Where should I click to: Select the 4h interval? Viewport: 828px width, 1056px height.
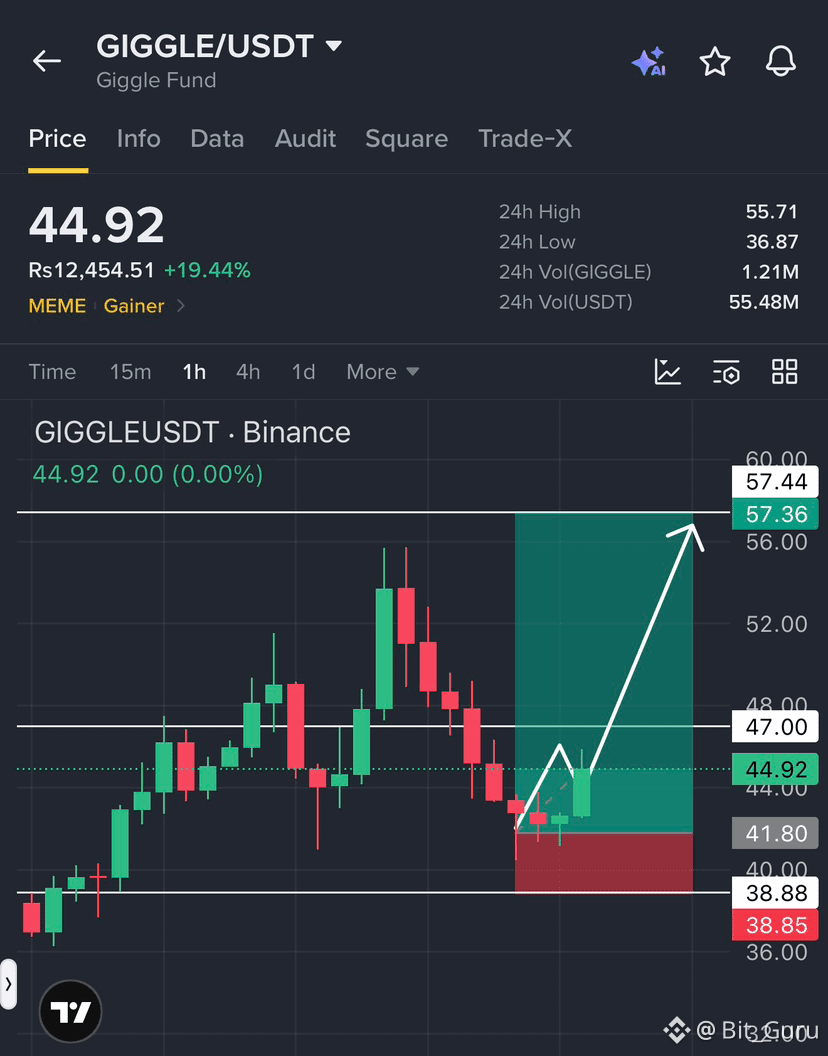(x=248, y=372)
